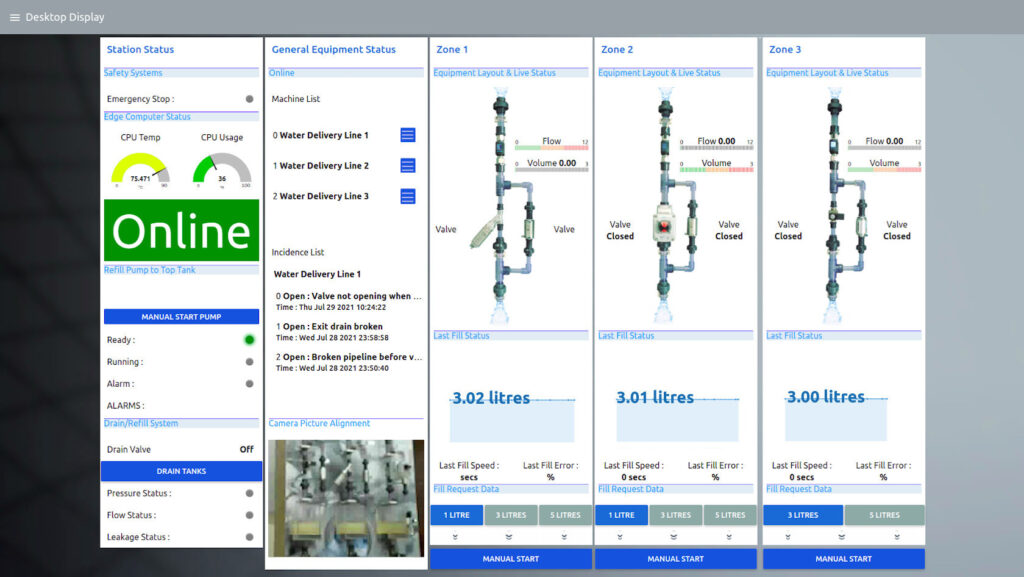Open the hamburger menu beside Desktop Display
This screenshot has width=1024, height=577.
14,17
